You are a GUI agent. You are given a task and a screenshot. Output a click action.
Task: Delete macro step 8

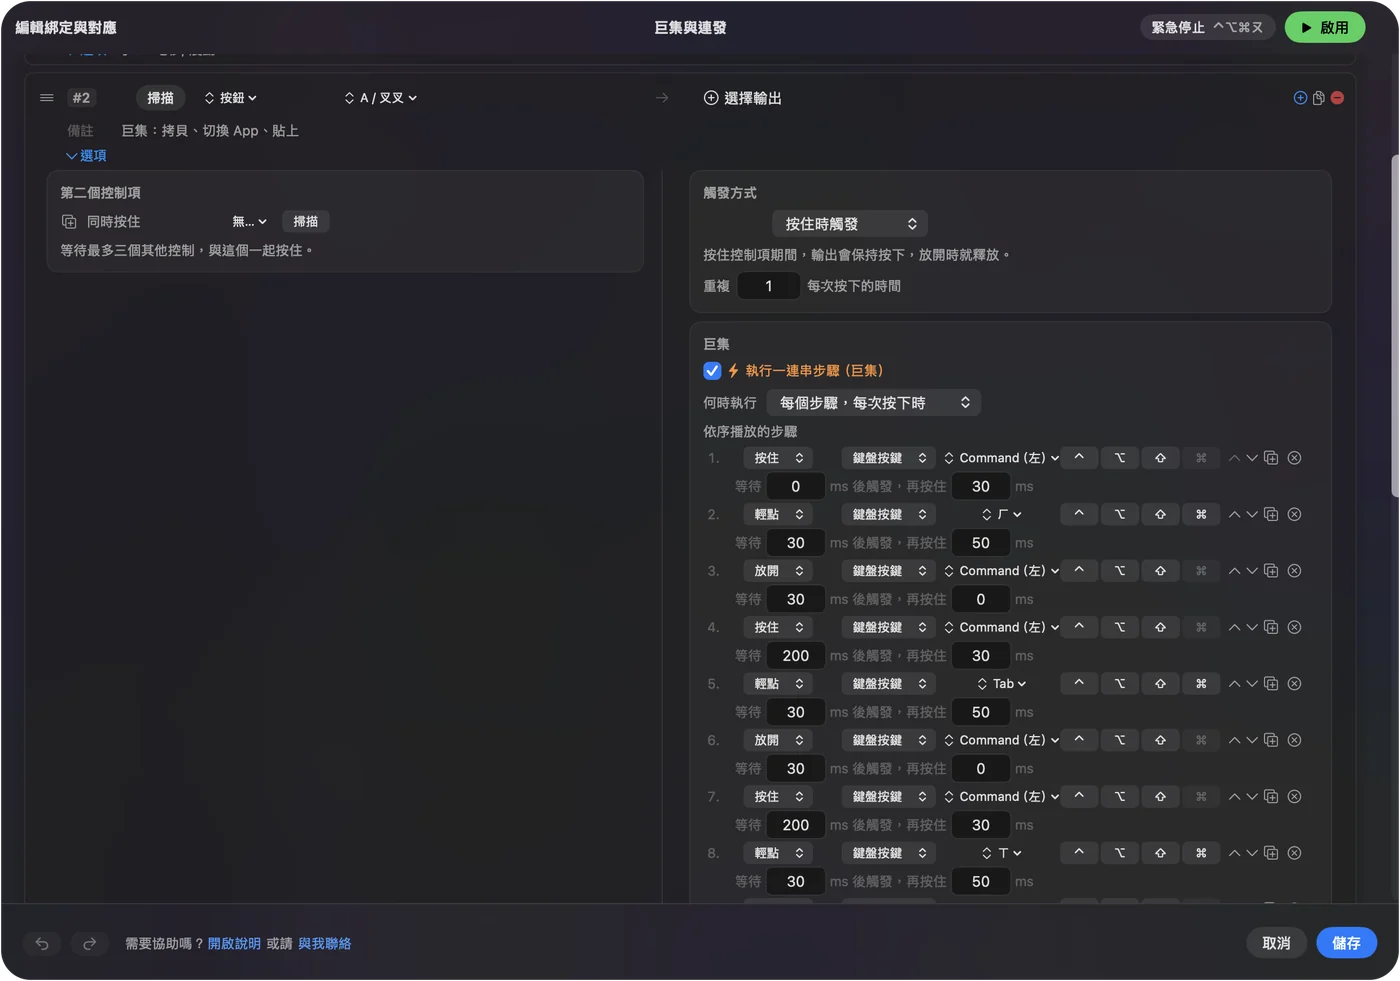(x=1294, y=853)
